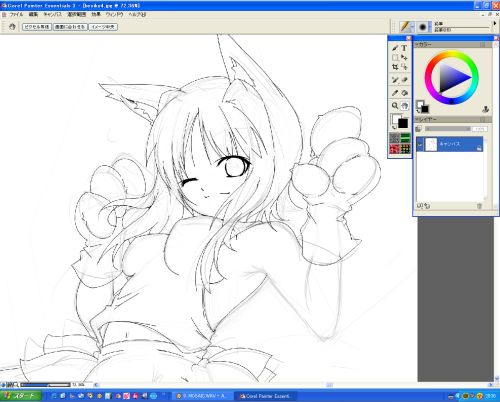Open the Windows Start (スタート) button

[21, 396]
